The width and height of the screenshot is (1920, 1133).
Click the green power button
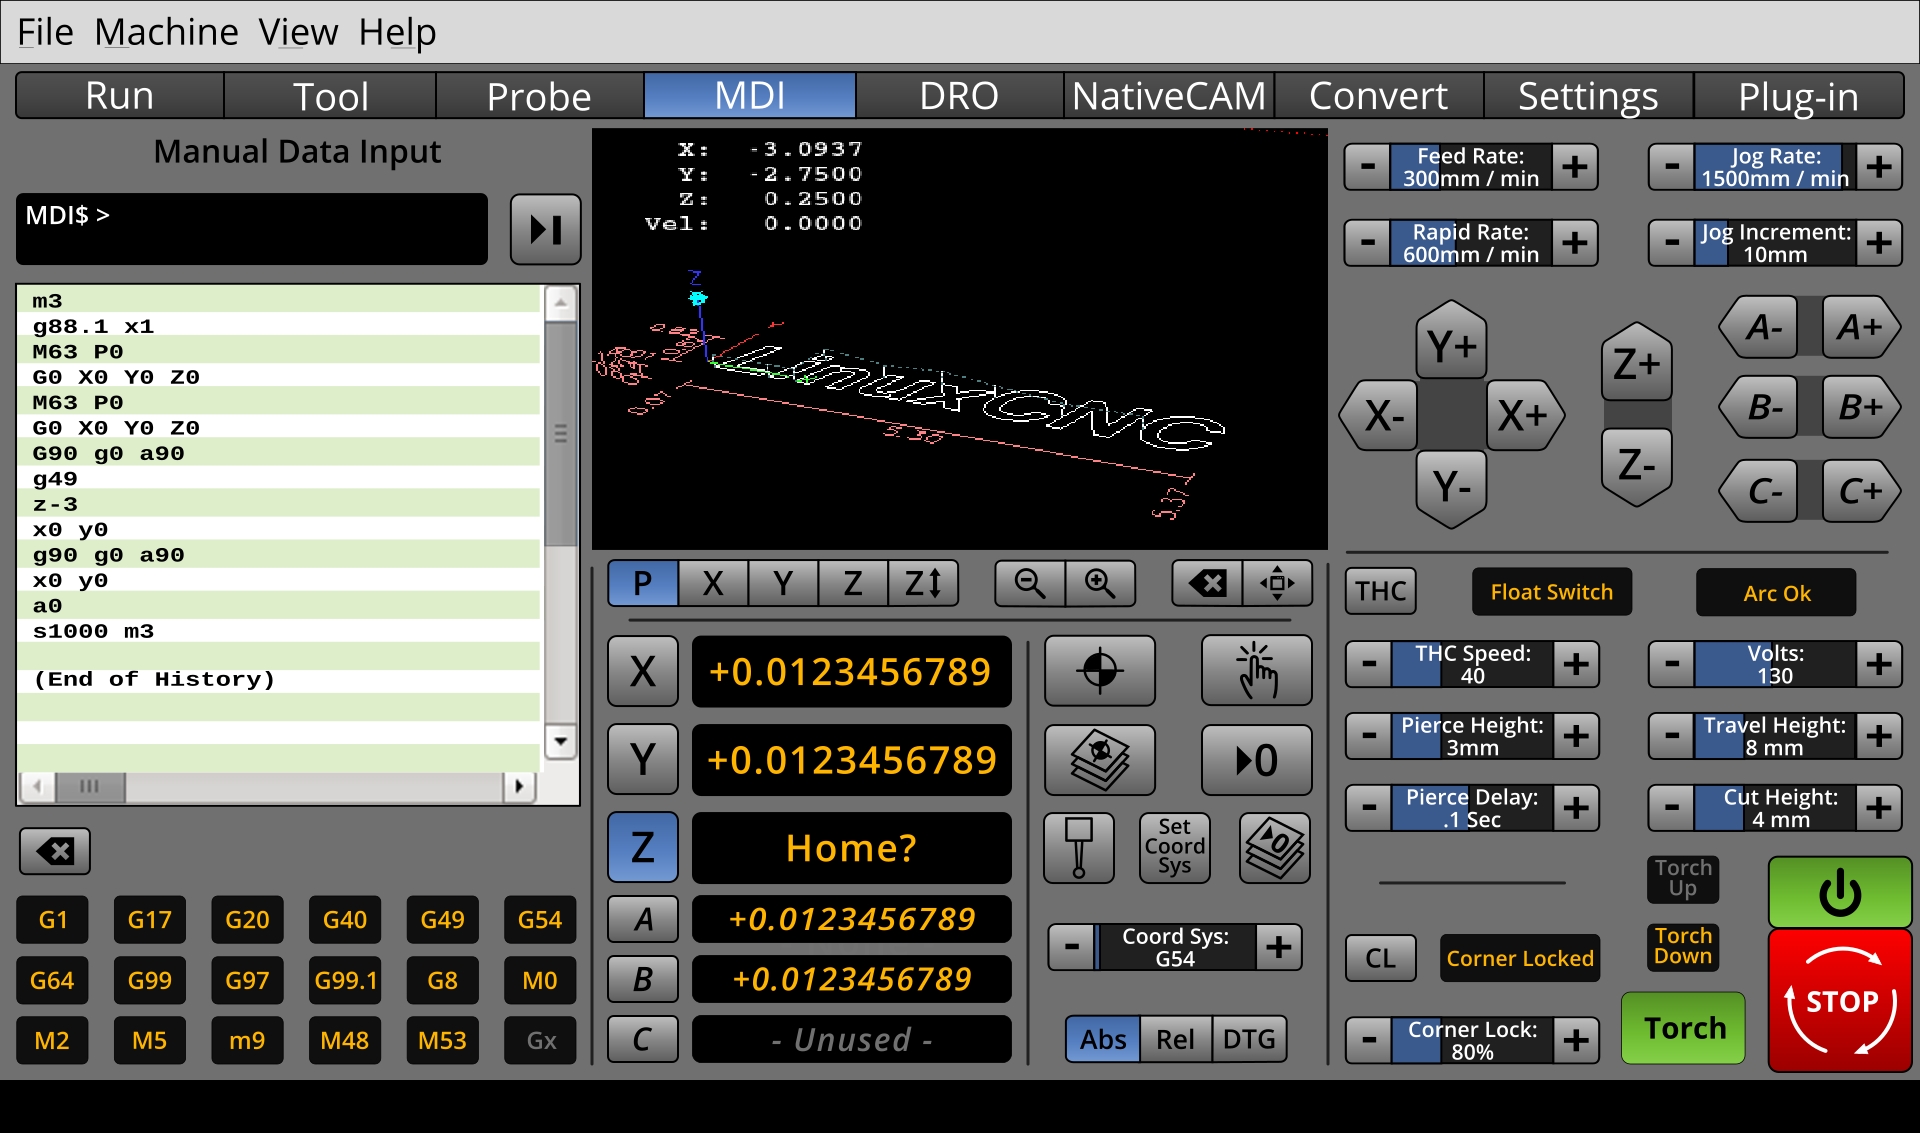pos(1840,892)
